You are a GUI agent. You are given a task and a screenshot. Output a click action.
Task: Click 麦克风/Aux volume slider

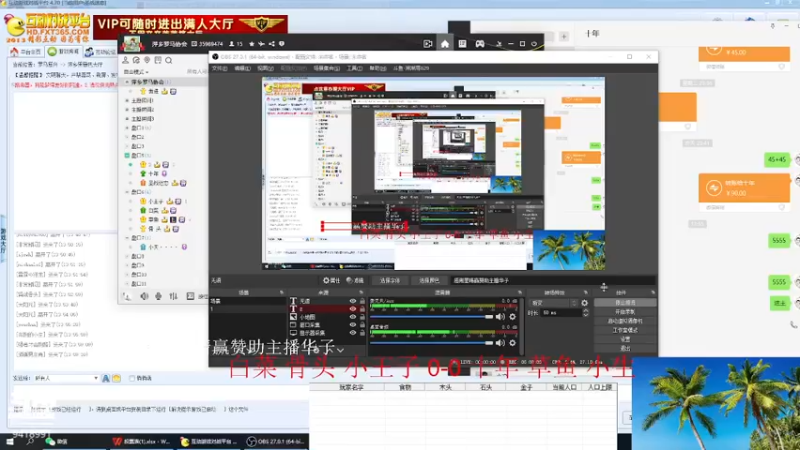pos(432,317)
